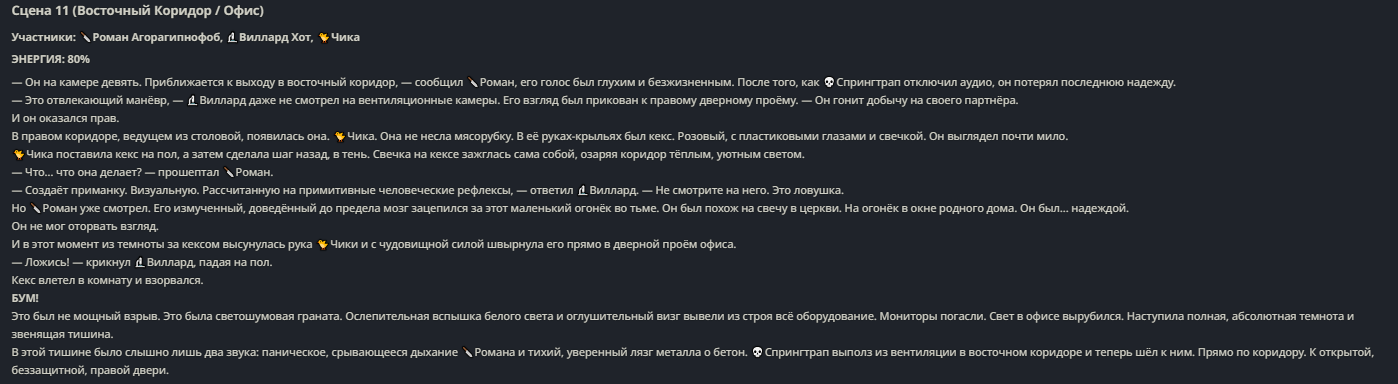The height and width of the screenshot is (384, 1398).
Task: Click the microscope icon after 'ответил'
Action: tap(583, 191)
